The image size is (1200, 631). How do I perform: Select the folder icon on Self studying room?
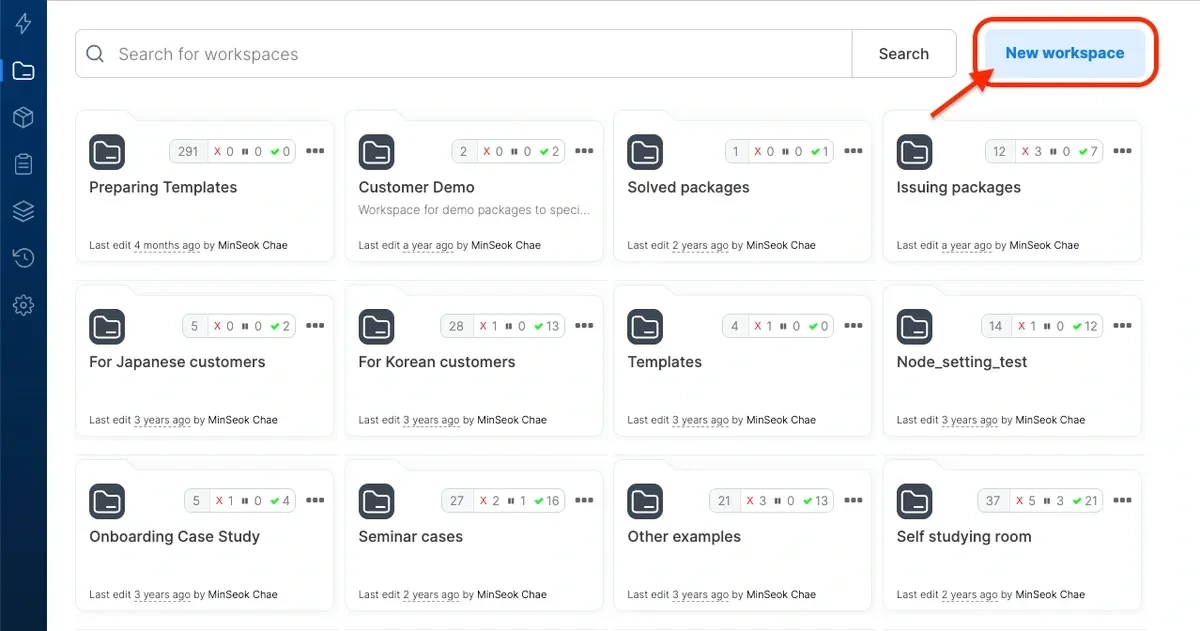(x=914, y=501)
